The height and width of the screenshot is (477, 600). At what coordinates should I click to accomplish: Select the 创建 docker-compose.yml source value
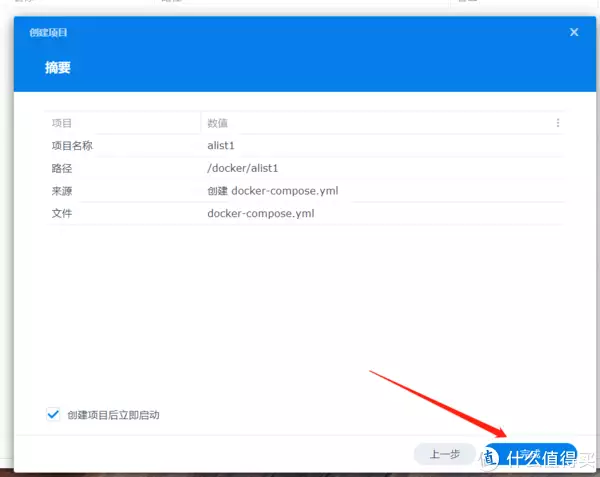pos(273,191)
